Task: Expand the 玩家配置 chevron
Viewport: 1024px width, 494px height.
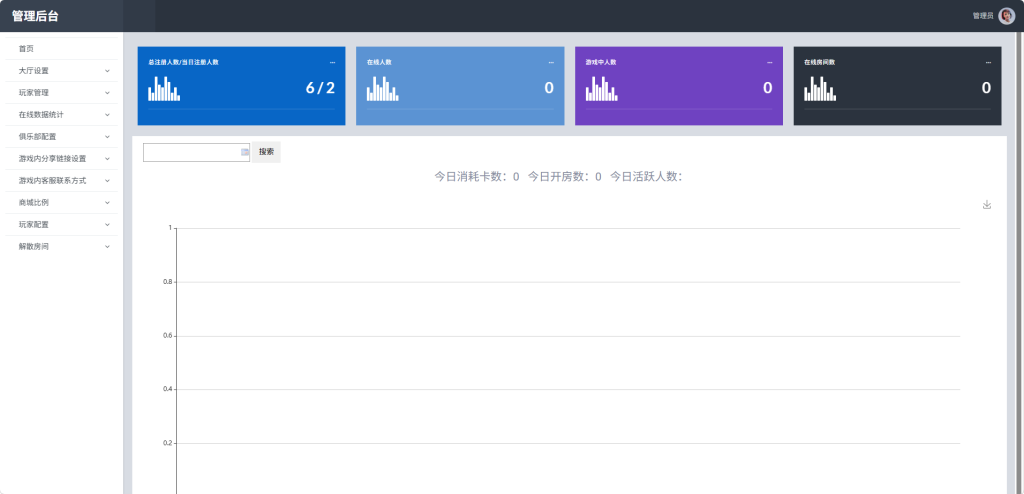Action: [108, 225]
